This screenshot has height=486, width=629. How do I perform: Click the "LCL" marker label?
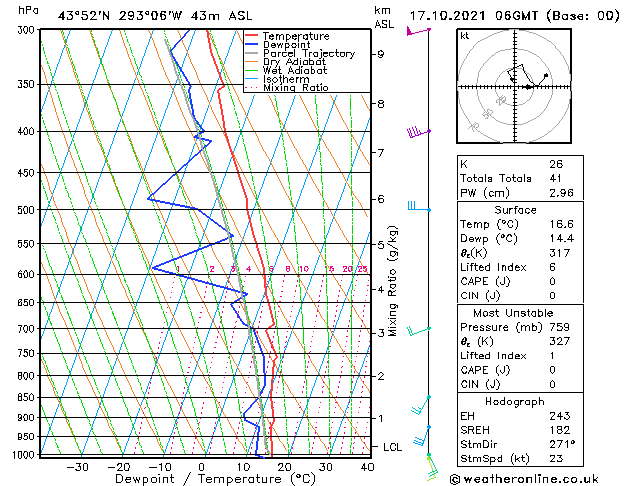(x=392, y=447)
